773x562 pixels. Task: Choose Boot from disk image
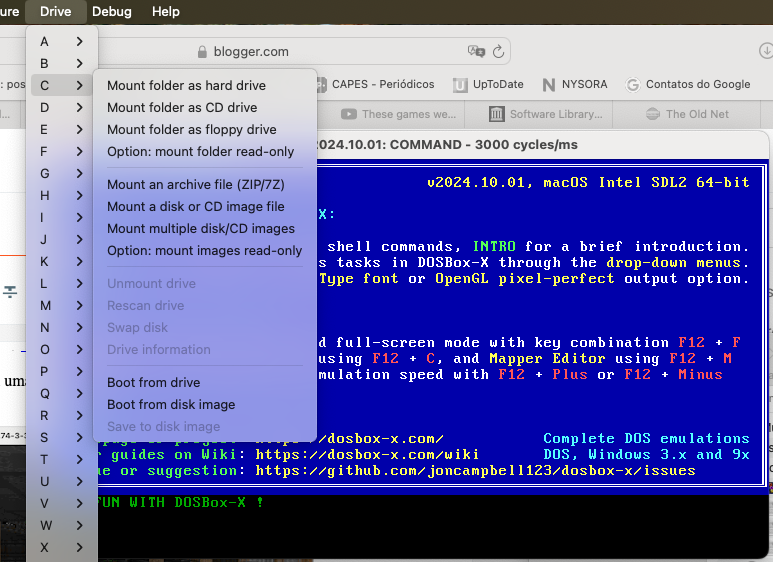coord(171,405)
